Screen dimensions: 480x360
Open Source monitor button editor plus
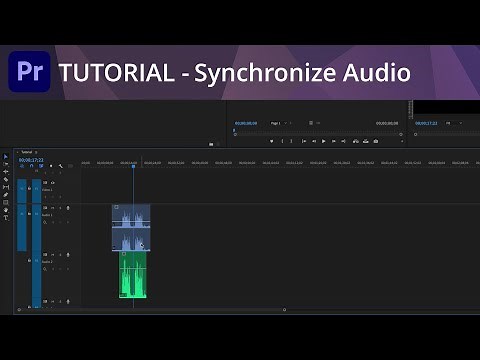[402, 141]
